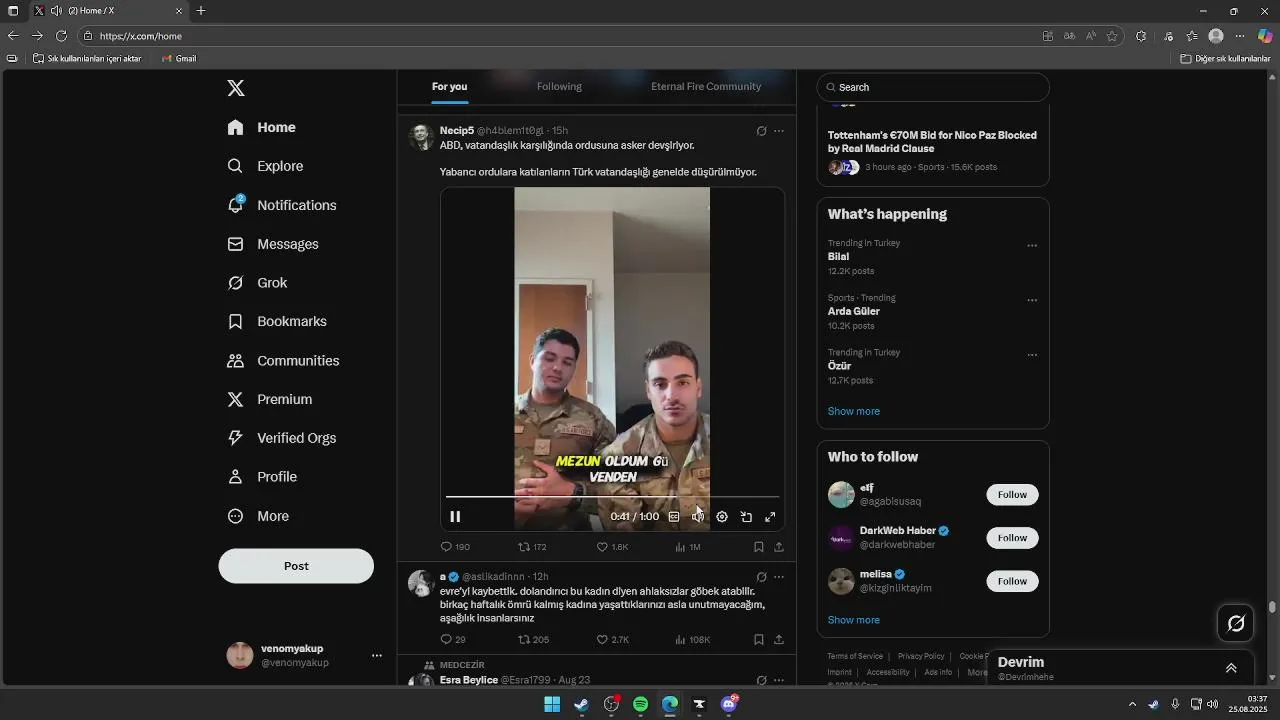Open Verified Orgs in the sidebar
Image resolution: width=1280 pixels, height=720 pixels.
282,438
